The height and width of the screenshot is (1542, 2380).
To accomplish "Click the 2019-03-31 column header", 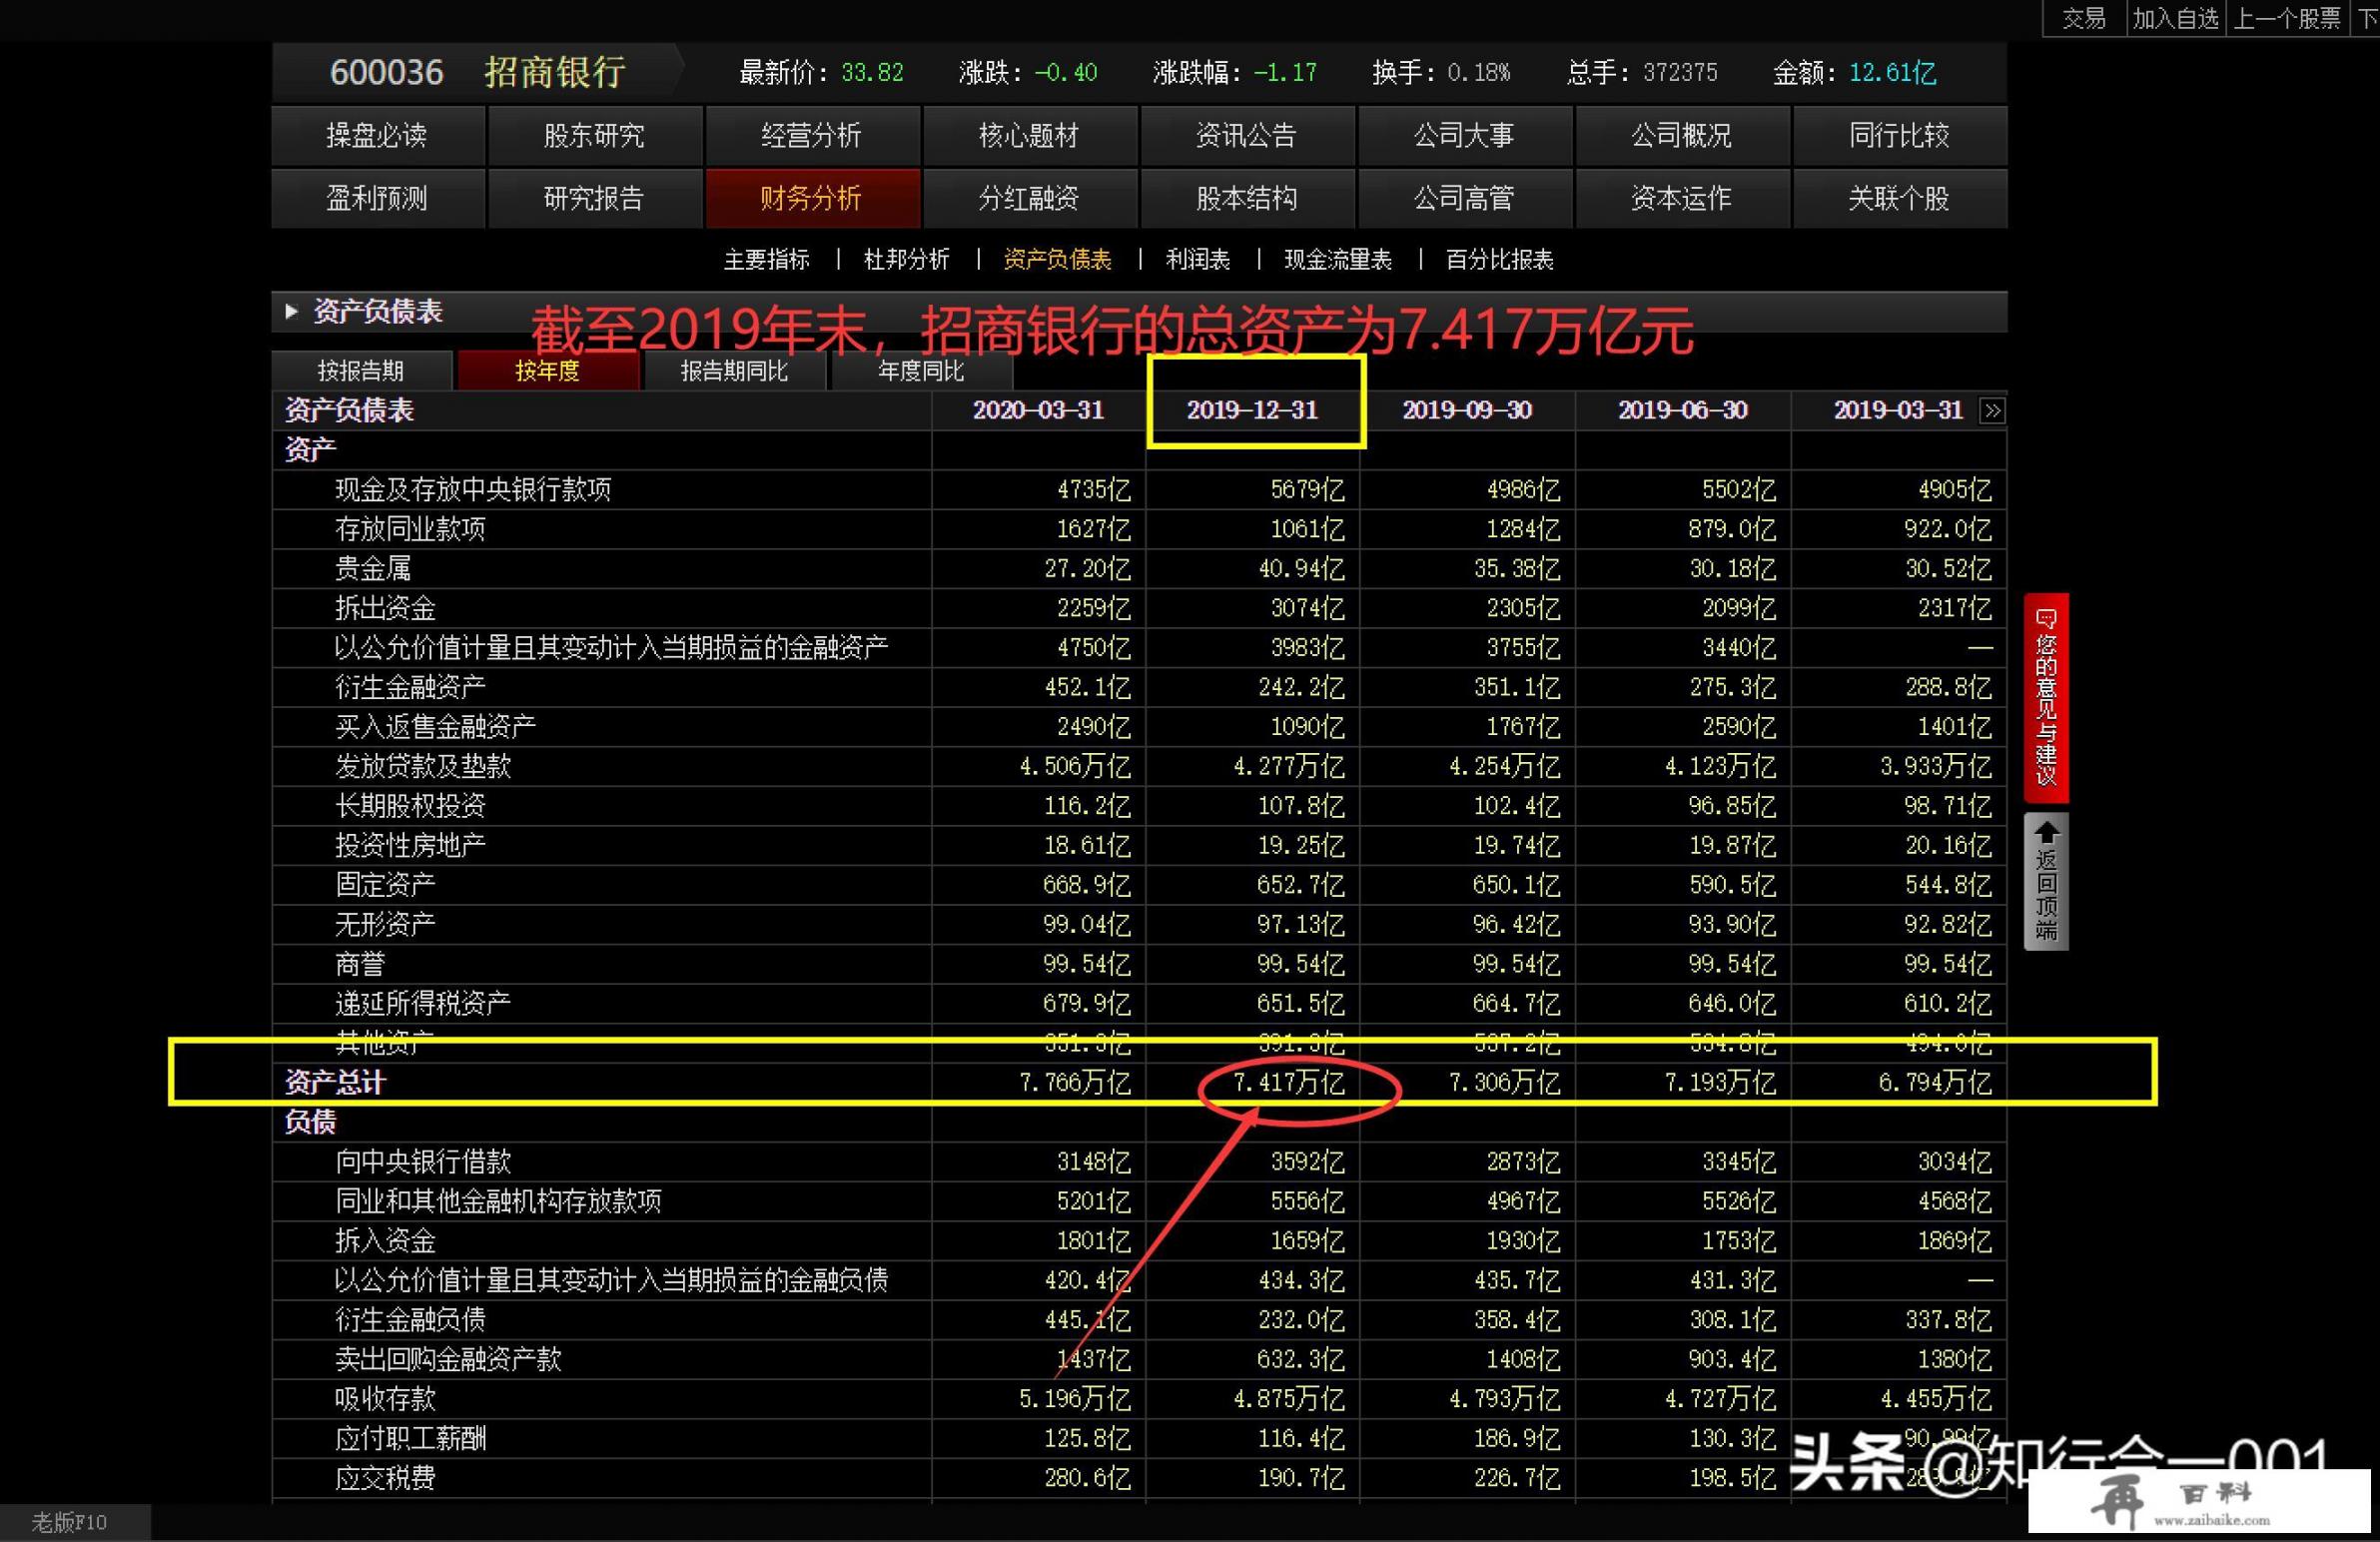I will coord(1898,410).
